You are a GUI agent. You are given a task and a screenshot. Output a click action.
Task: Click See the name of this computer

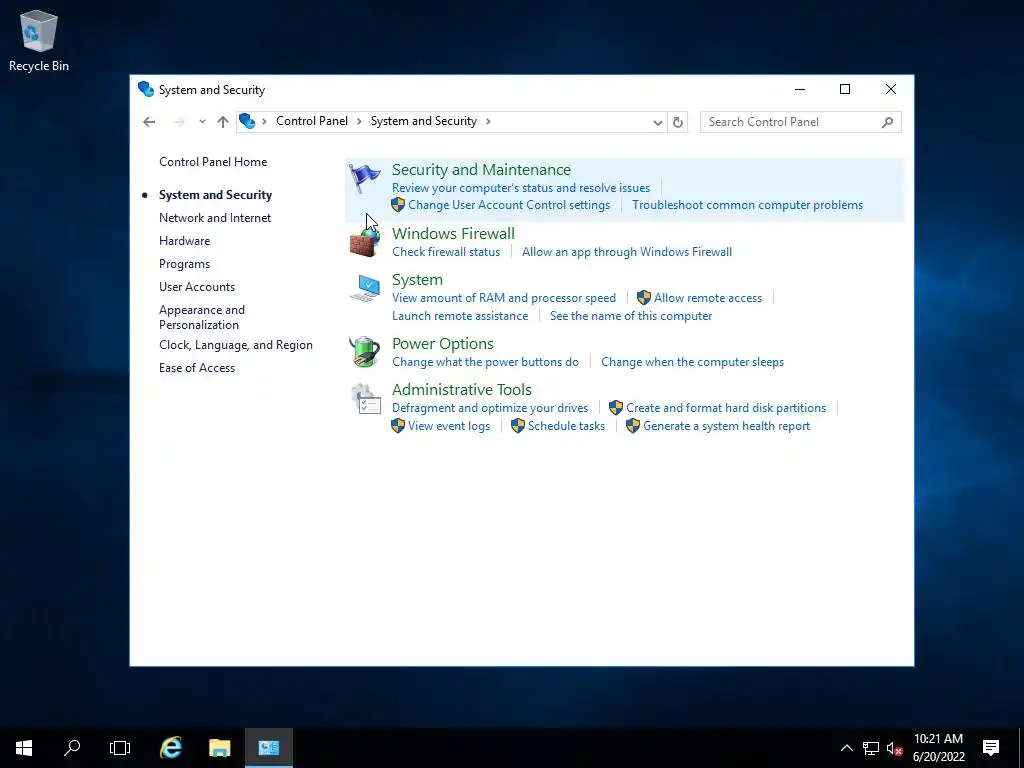(631, 316)
